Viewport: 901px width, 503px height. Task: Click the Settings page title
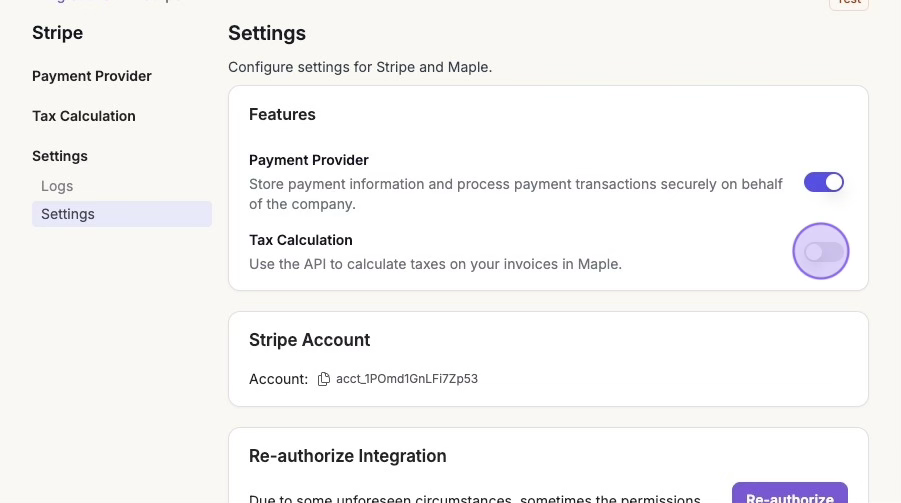(x=267, y=33)
